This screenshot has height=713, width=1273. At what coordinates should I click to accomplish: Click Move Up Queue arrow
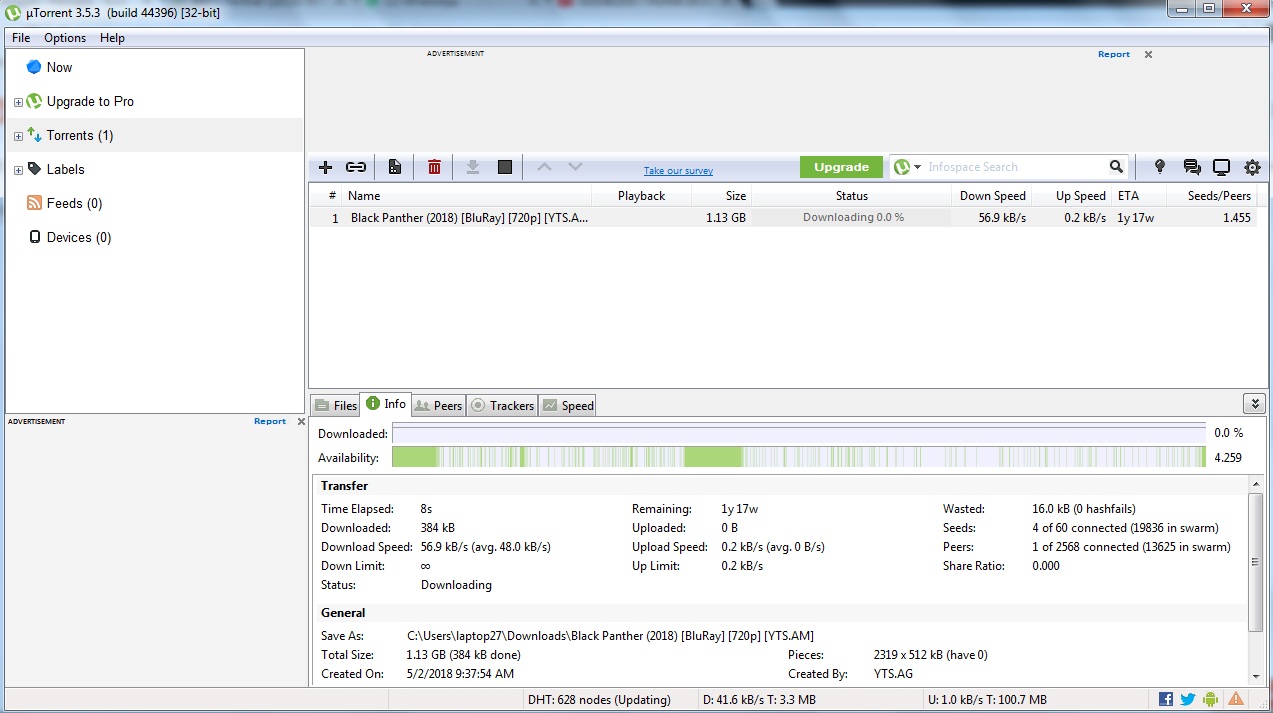(x=544, y=167)
